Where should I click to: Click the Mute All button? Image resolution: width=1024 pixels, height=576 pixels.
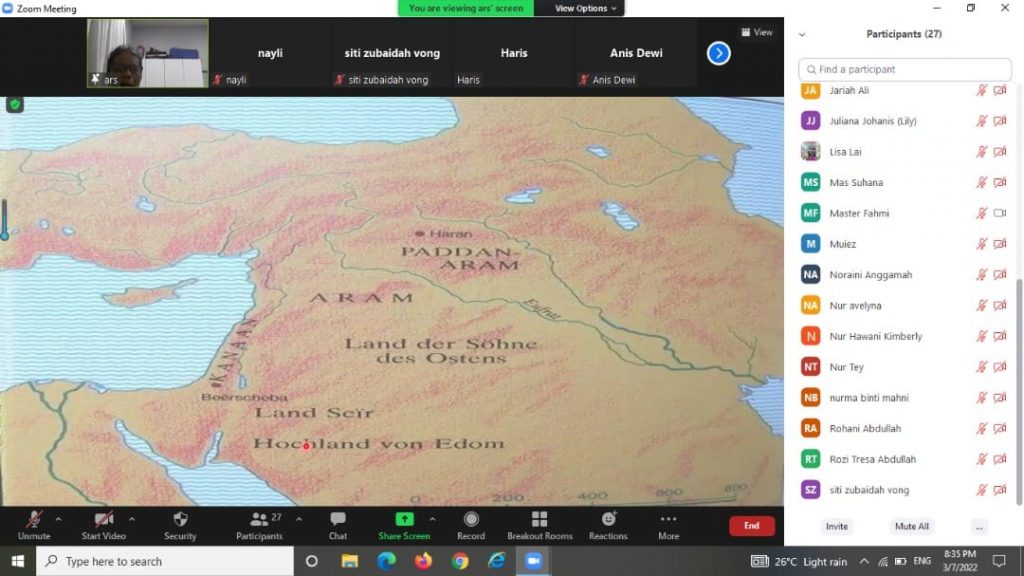tap(911, 527)
